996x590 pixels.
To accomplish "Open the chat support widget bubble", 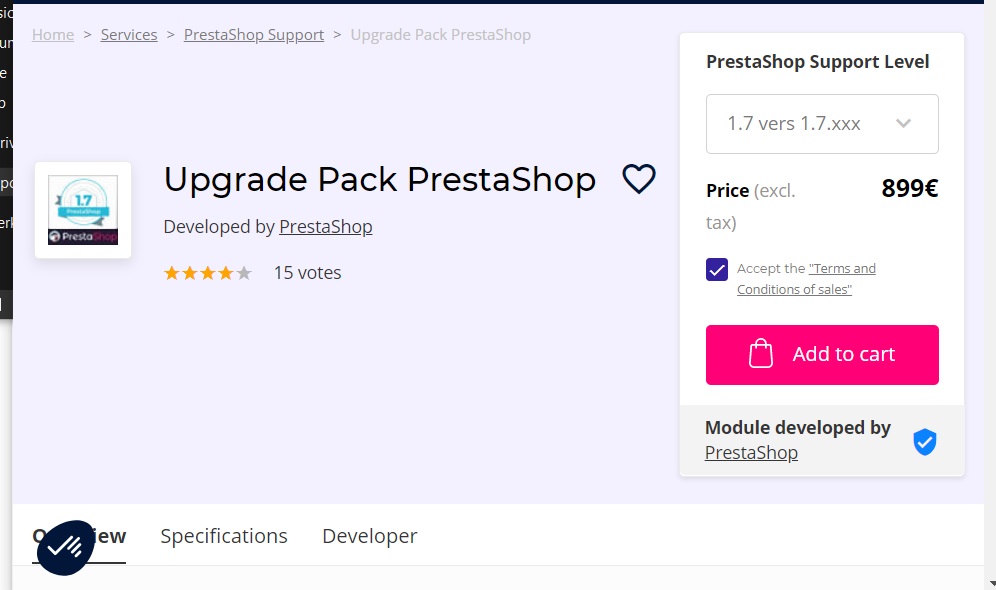I will coord(64,548).
